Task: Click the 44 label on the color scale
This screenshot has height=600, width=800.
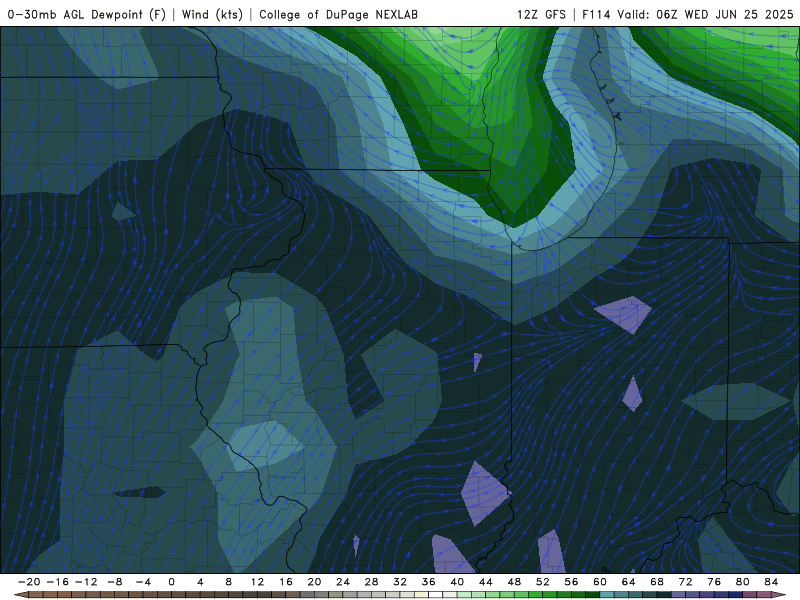Action: pyautogui.click(x=486, y=582)
